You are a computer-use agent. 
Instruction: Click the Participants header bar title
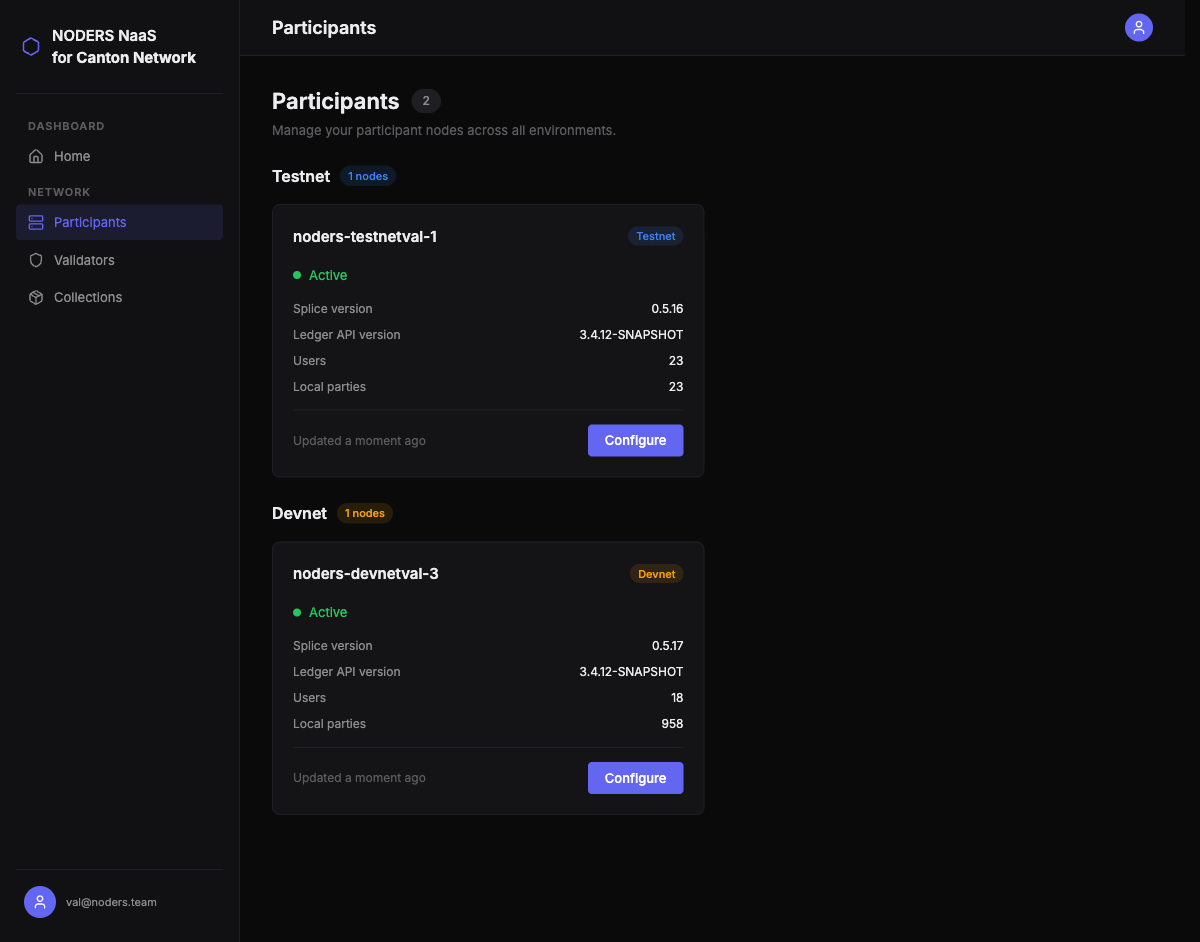tap(324, 28)
